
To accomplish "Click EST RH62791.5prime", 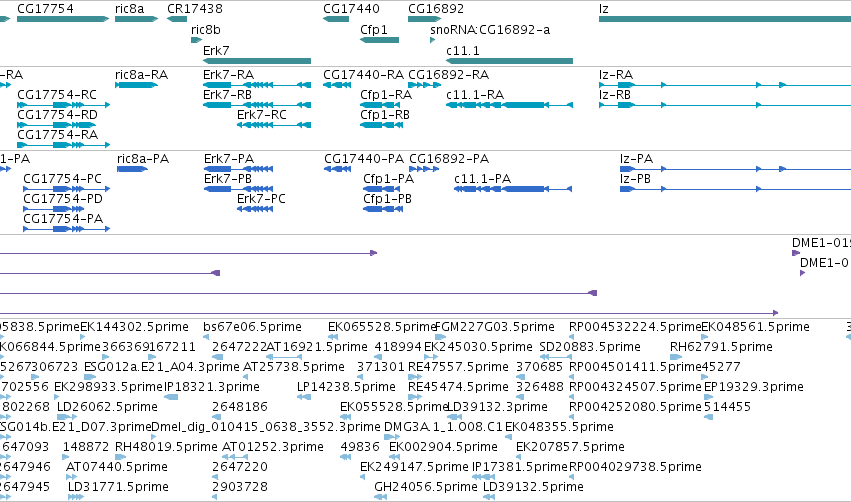I will tap(720, 347).
